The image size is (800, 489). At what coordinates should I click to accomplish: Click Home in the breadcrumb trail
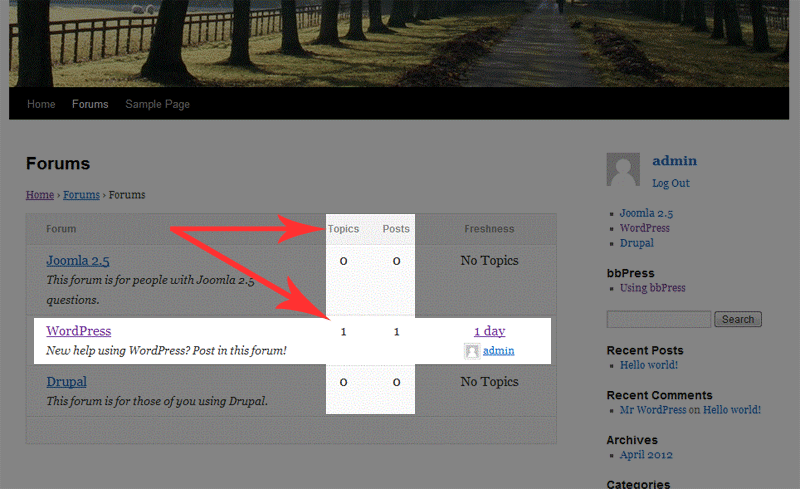pyautogui.click(x=39, y=195)
